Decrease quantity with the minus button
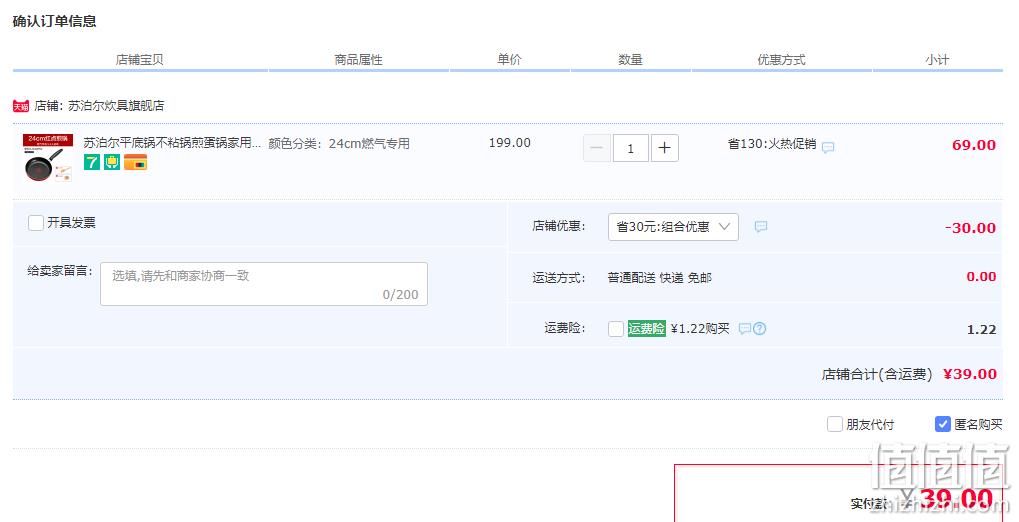The image size is (1019, 522). [x=597, y=148]
